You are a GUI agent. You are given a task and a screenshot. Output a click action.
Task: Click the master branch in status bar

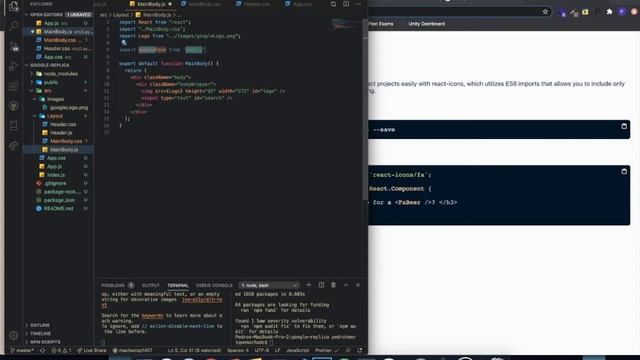pyautogui.click(x=21, y=350)
